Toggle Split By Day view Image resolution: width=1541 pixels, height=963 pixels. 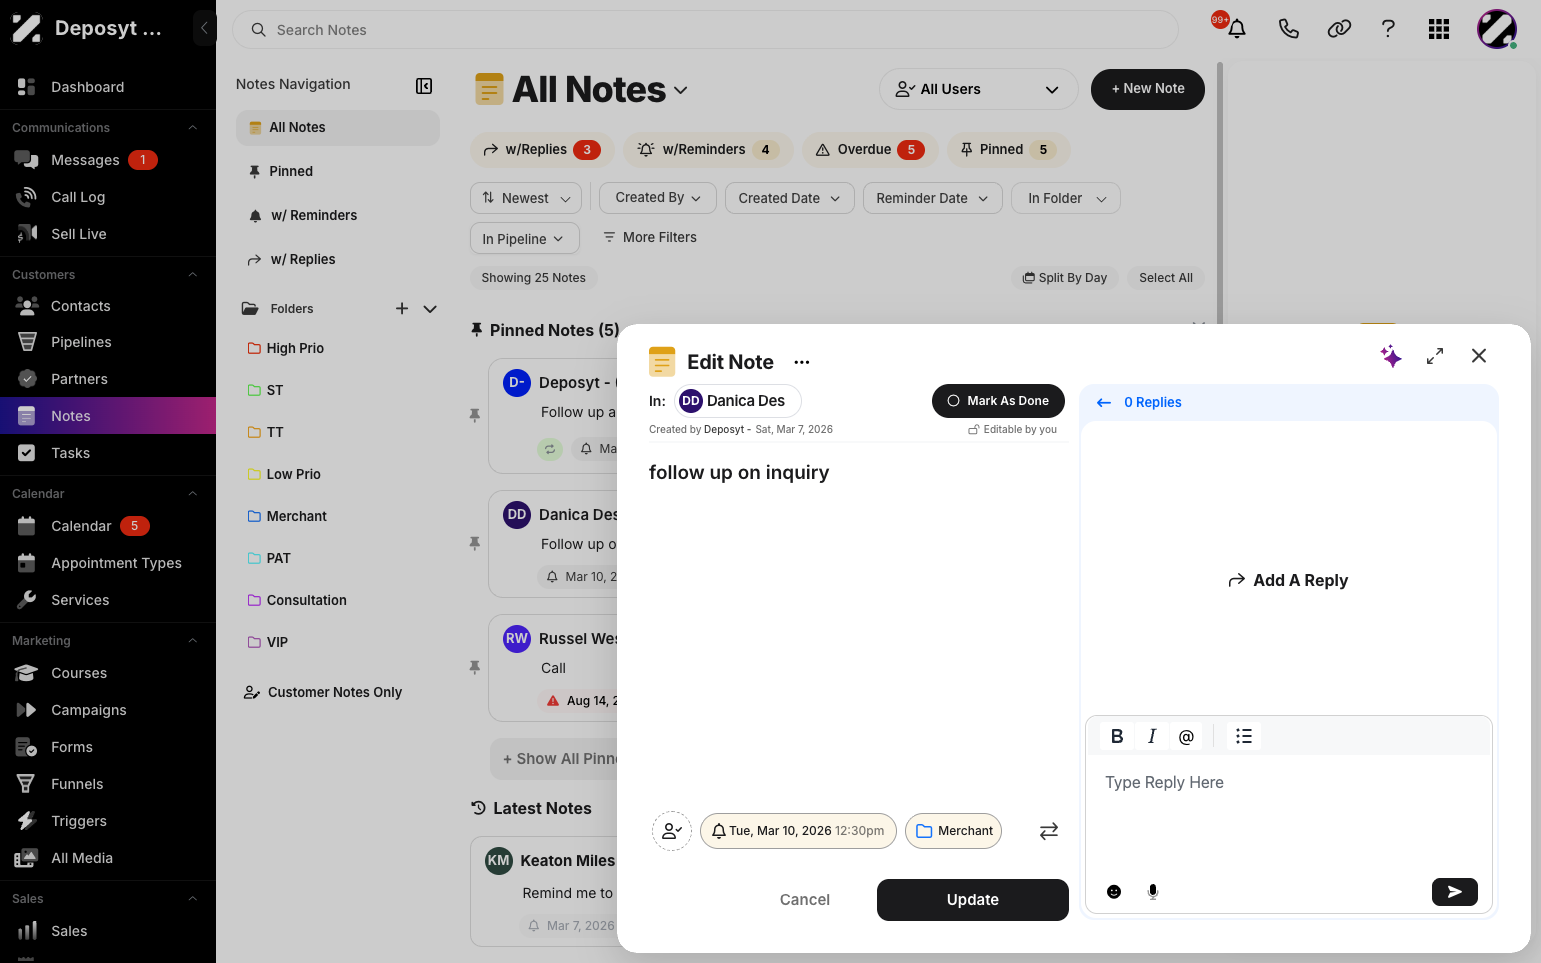pos(1065,278)
